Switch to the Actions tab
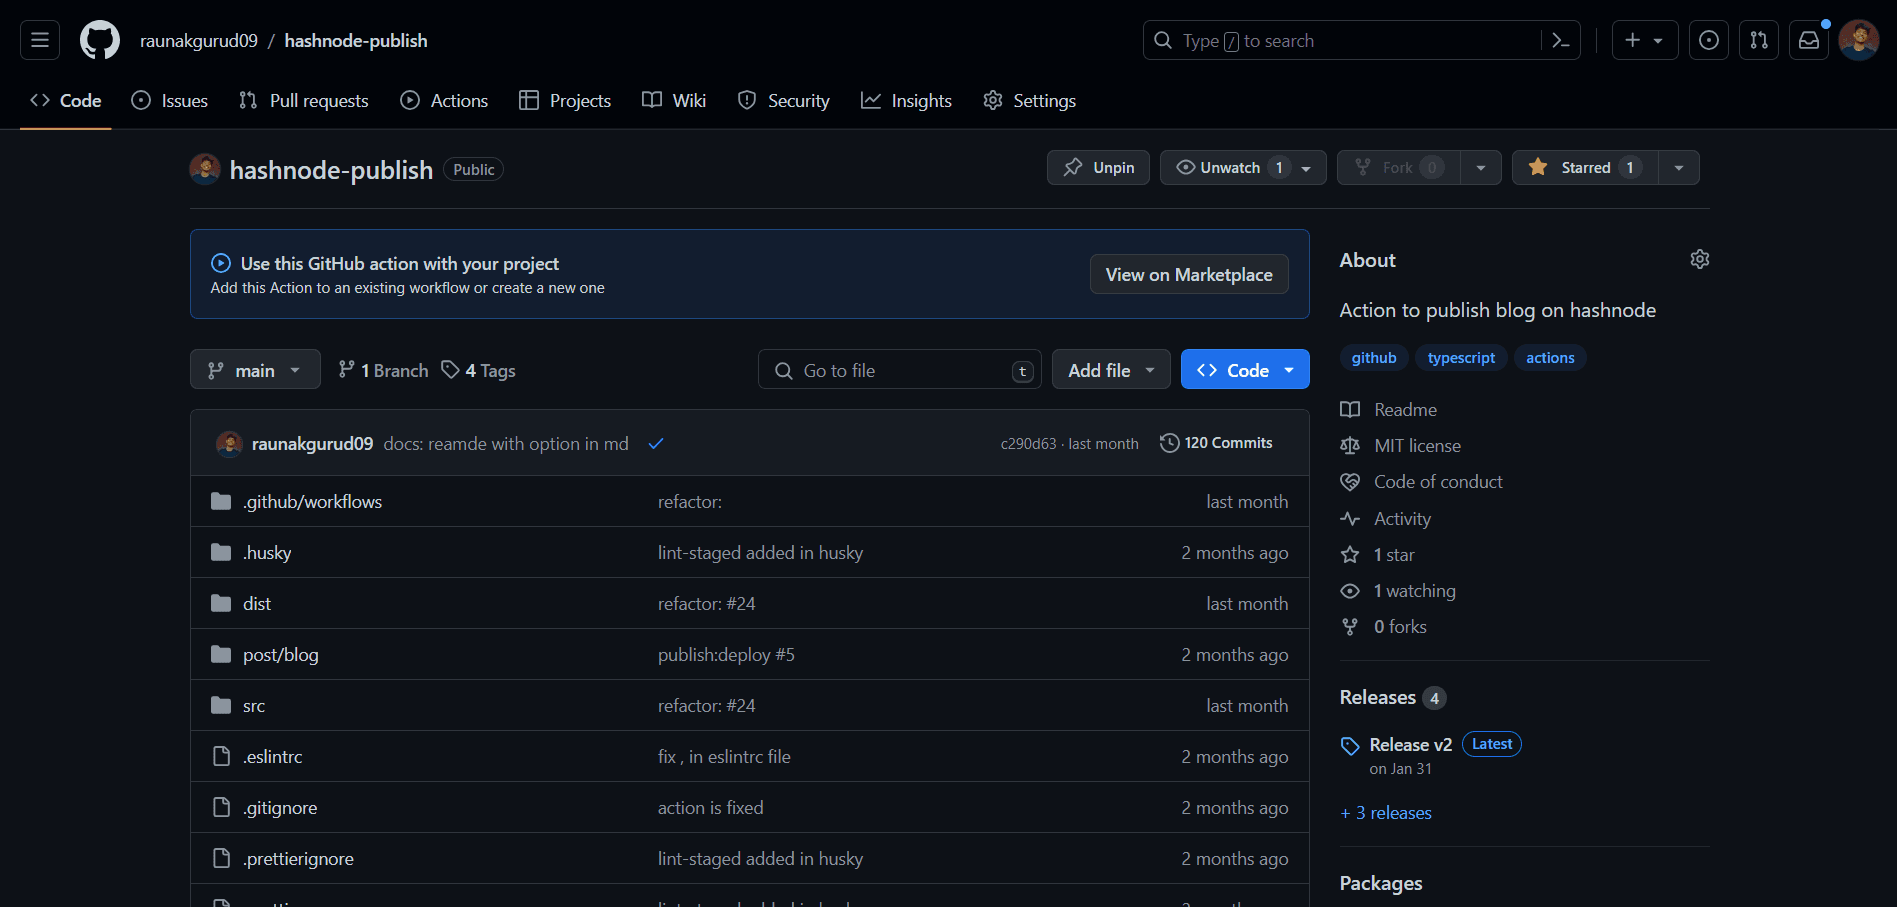 pos(444,100)
